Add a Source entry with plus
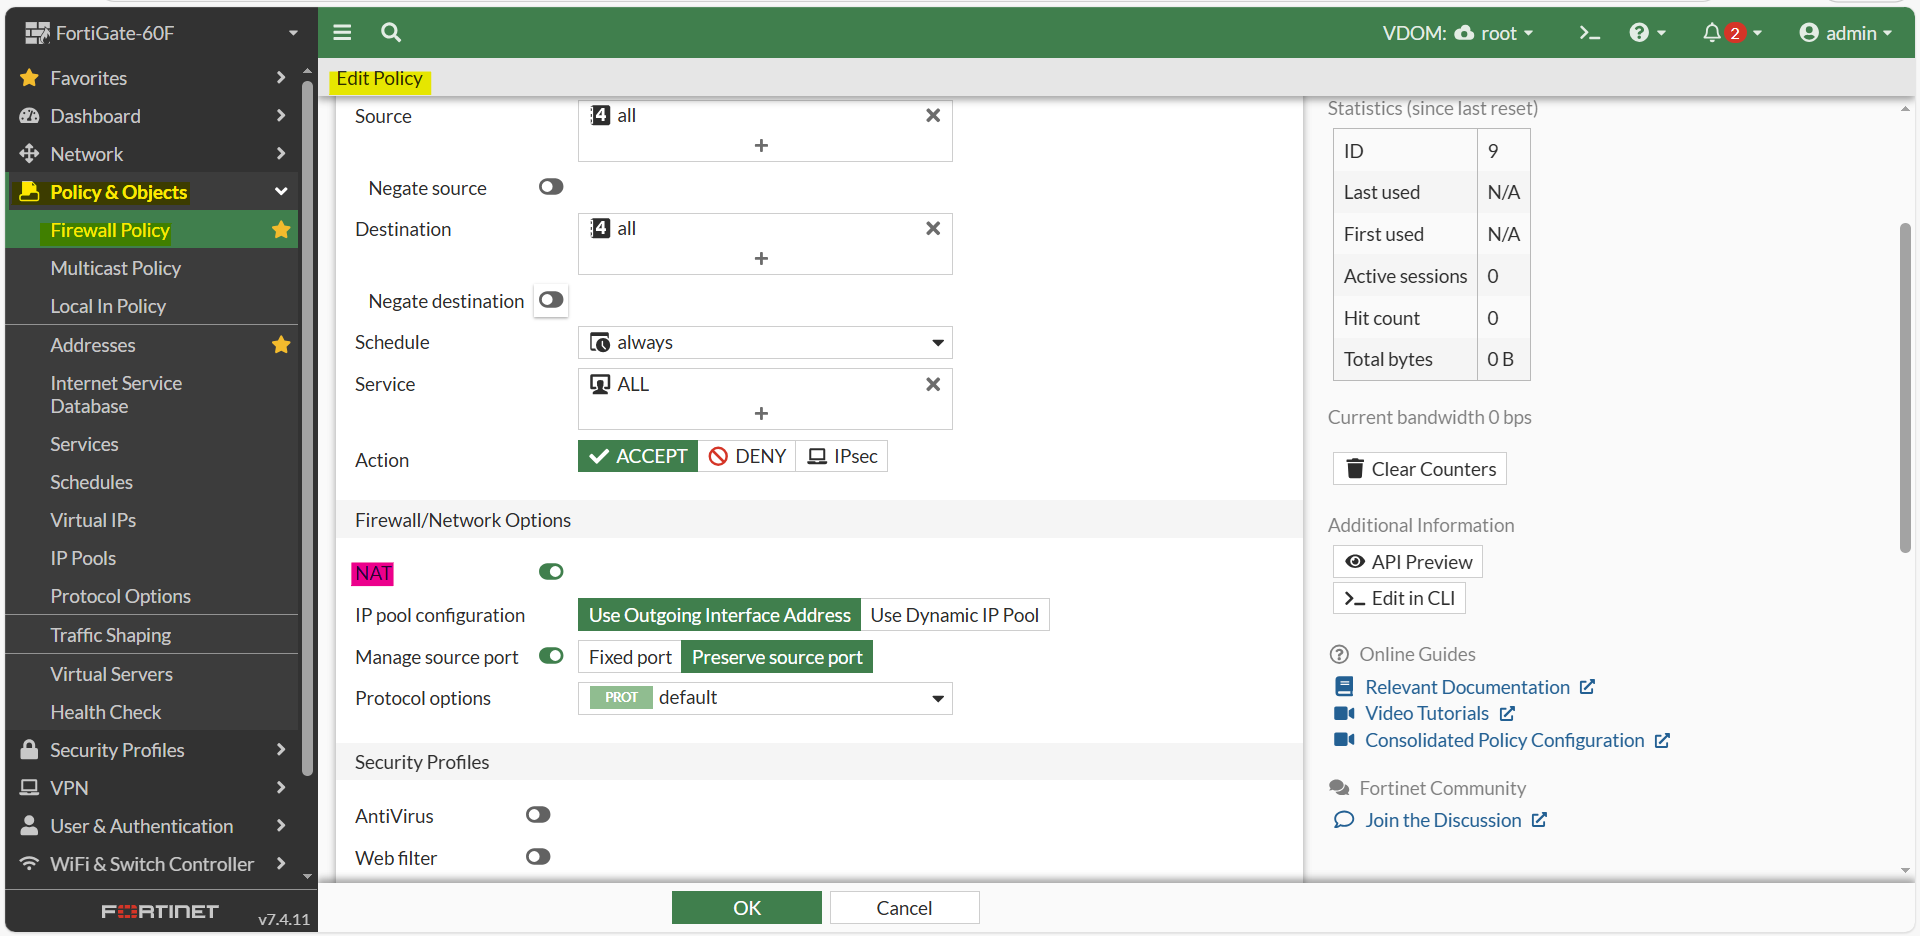This screenshot has width=1920, height=936. pos(761,146)
